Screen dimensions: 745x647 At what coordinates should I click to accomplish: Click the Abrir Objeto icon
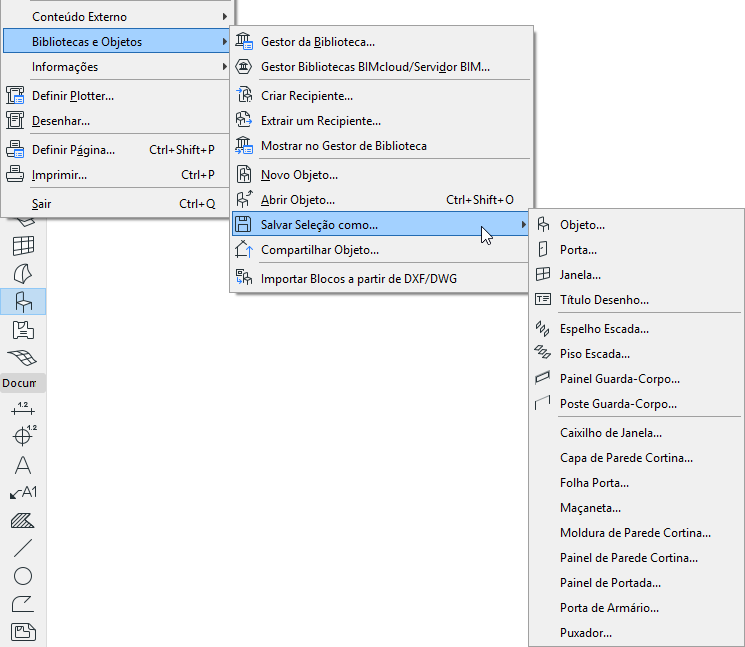click(244, 199)
